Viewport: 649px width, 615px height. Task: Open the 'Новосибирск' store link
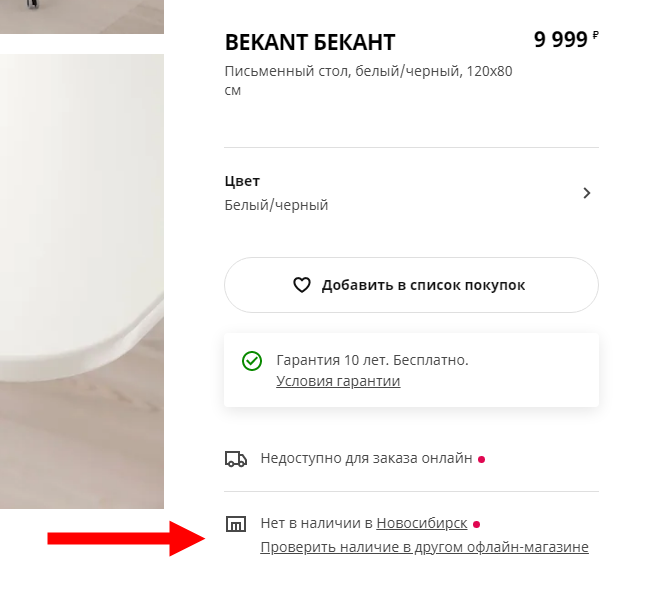pos(421,523)
